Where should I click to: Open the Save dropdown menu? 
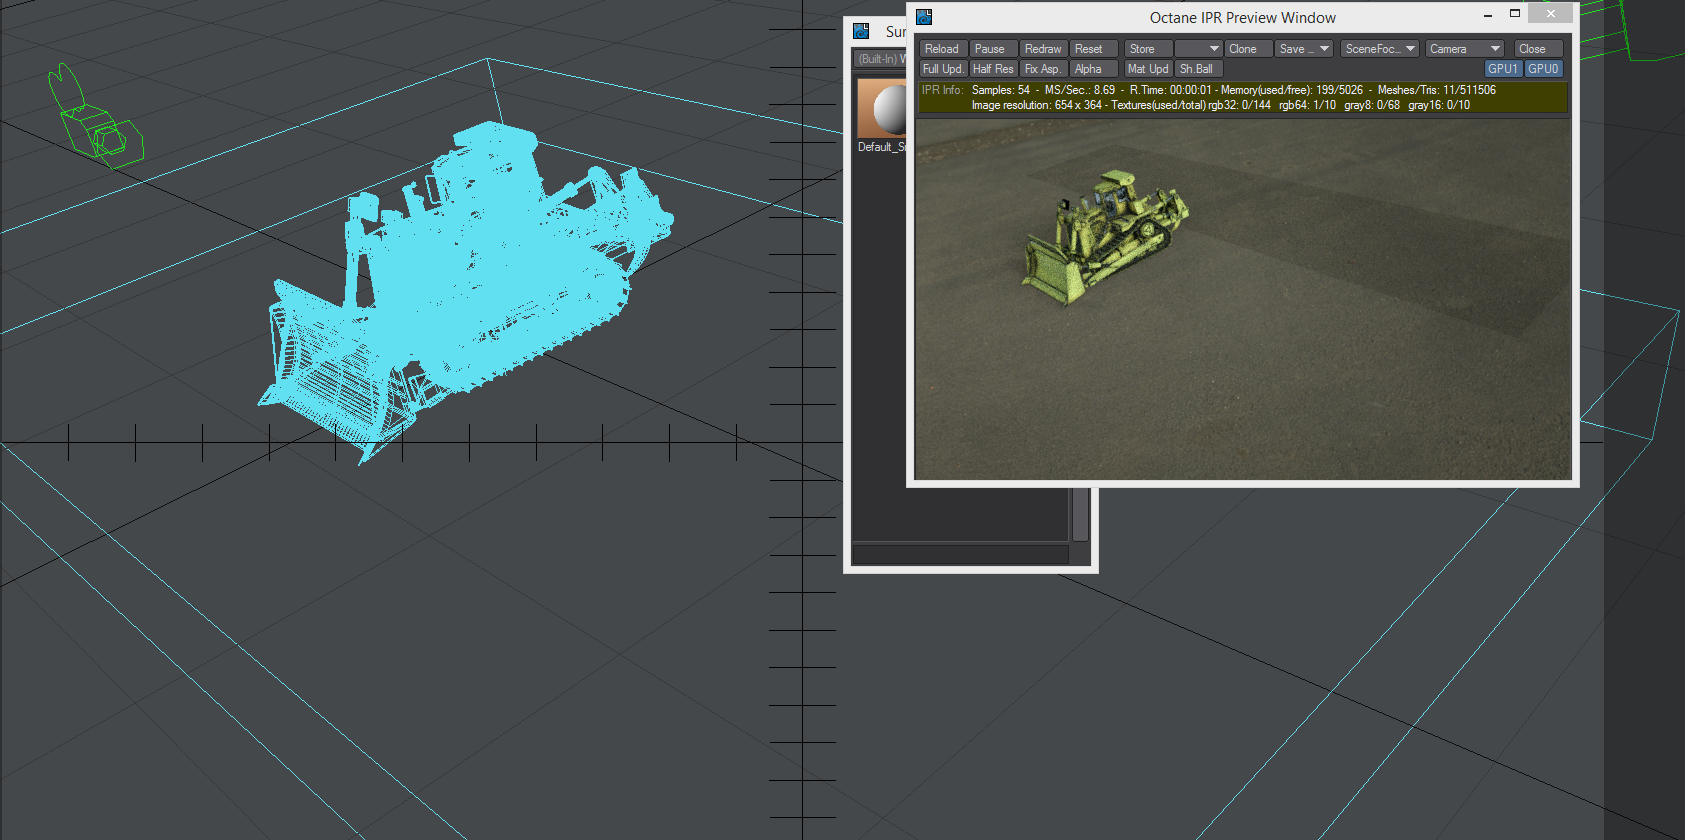(x=1304, y=49)
